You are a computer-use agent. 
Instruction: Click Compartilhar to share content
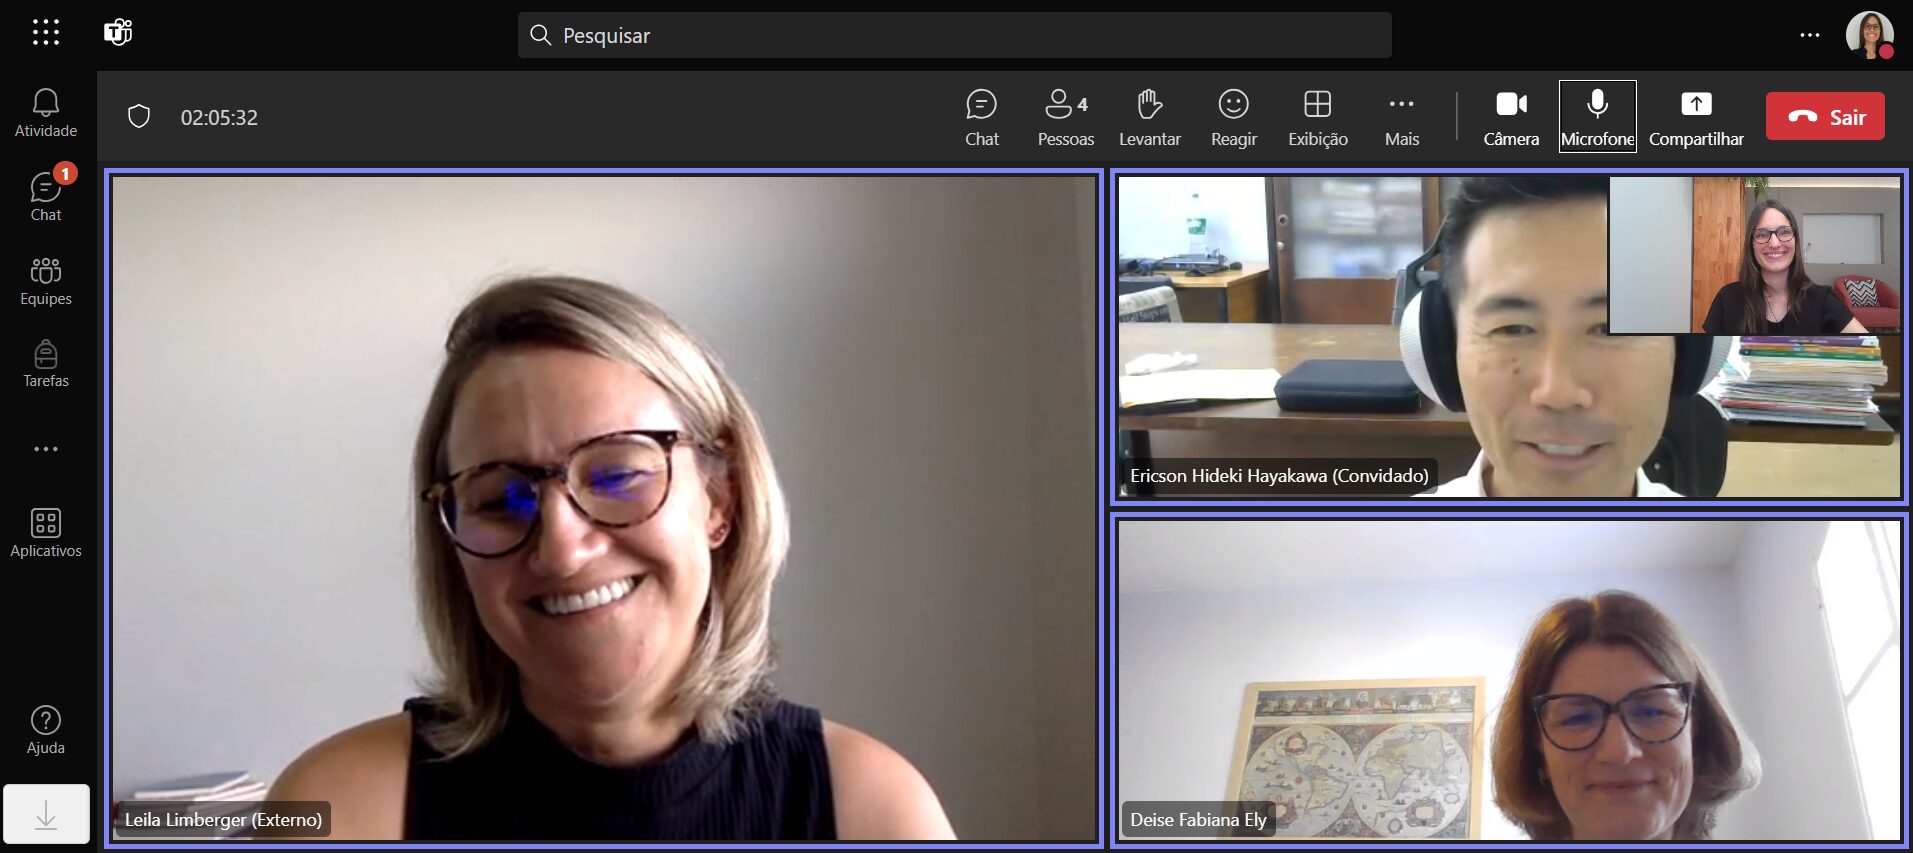(x=1695, y=116)
